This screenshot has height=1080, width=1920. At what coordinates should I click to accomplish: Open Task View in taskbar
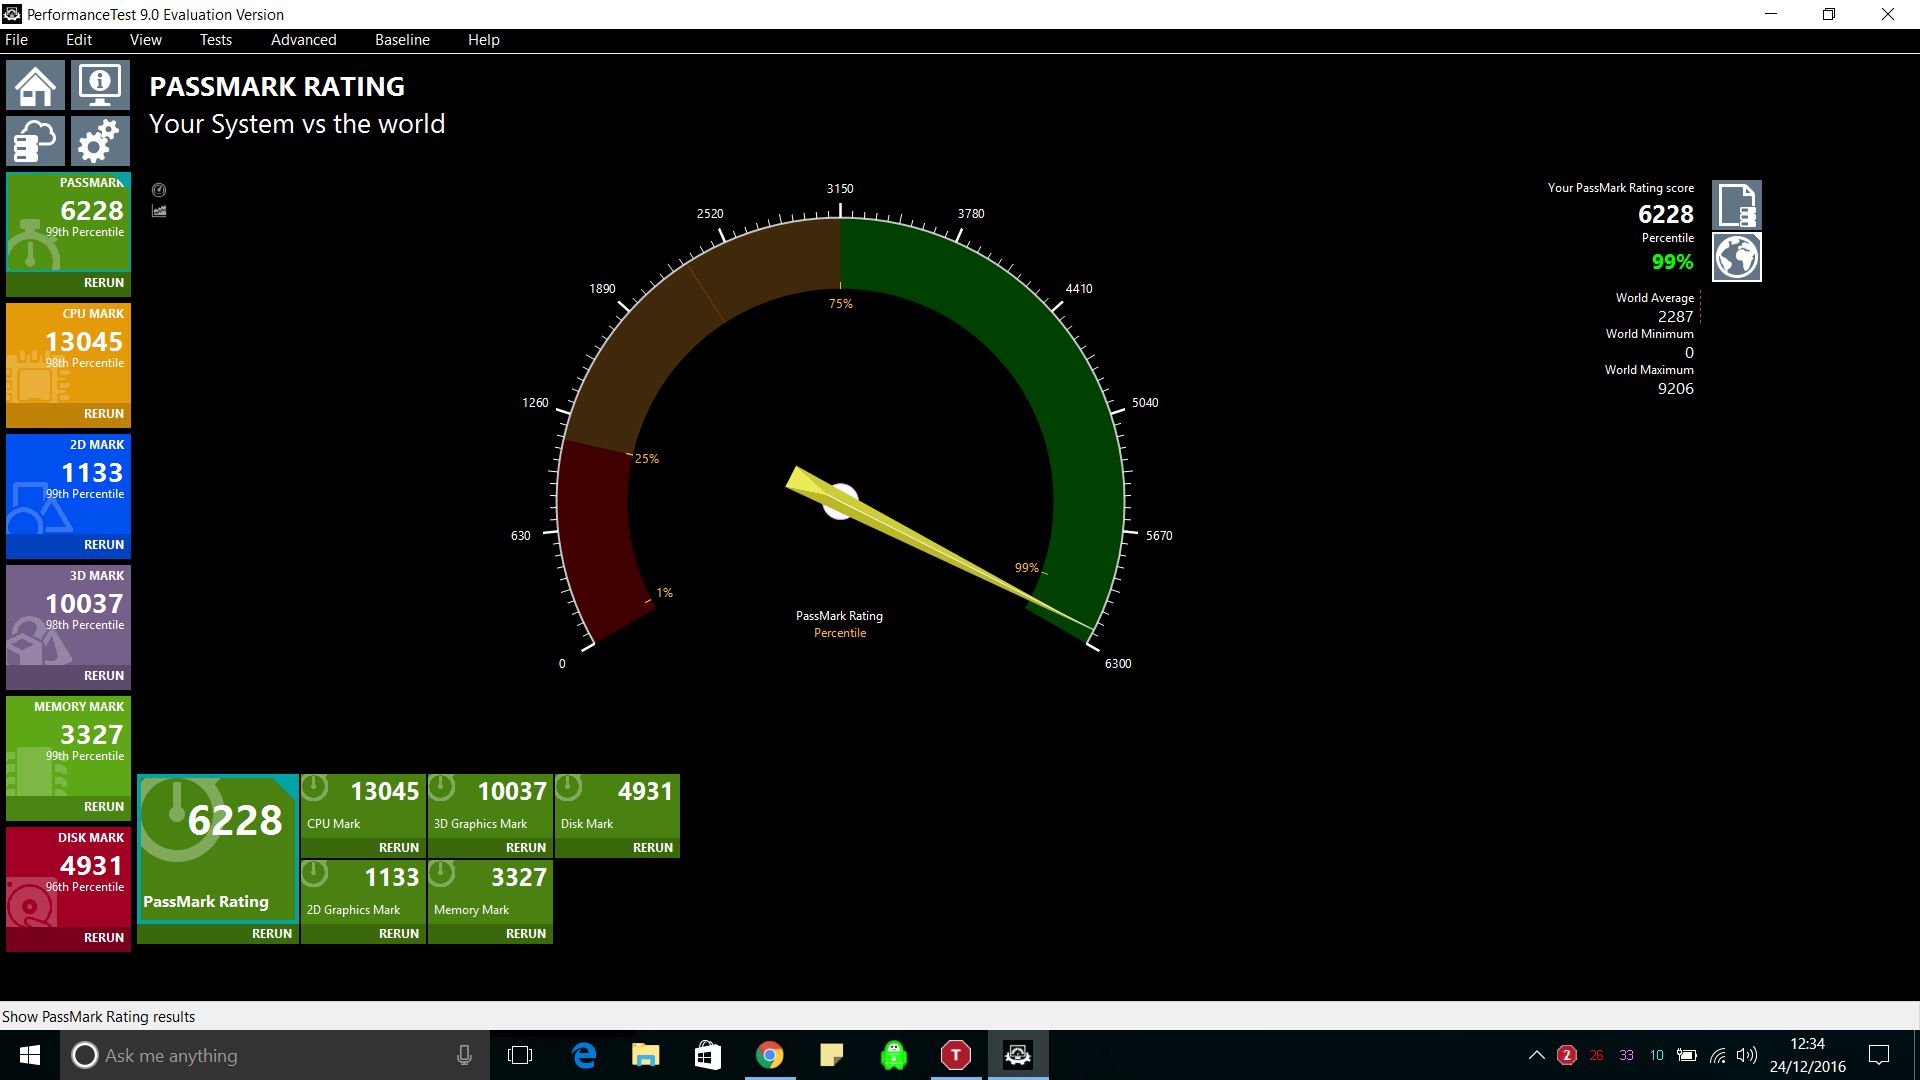pyautogui.click(x=520, y=1055)
